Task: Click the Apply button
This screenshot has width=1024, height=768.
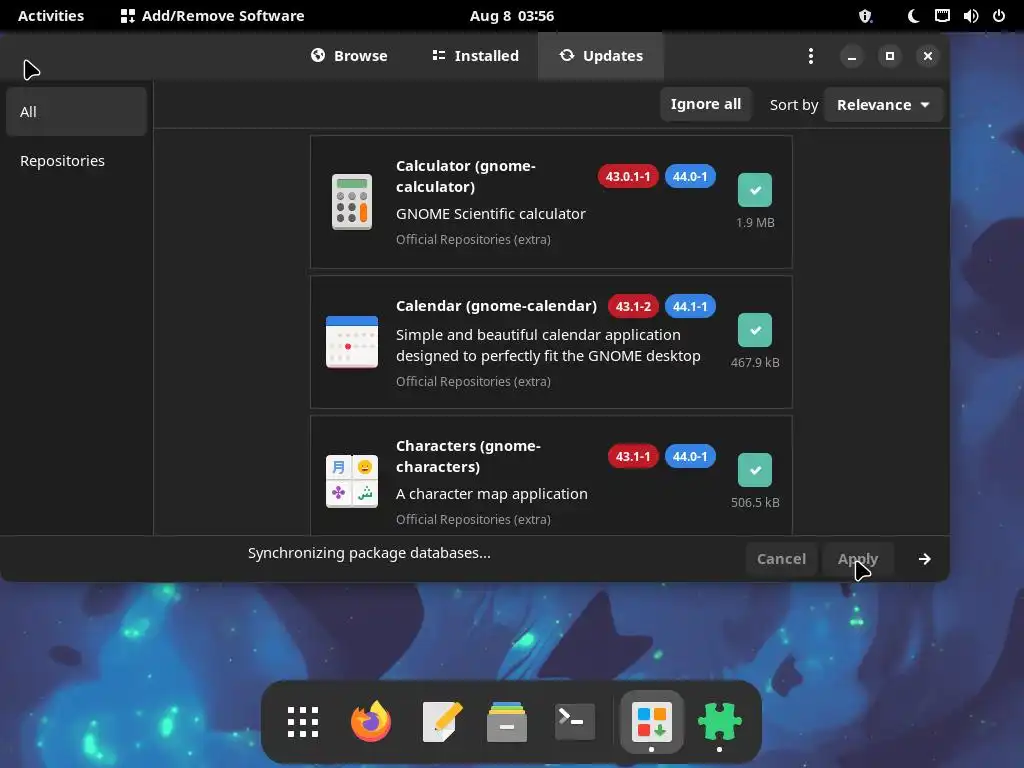Action: click(x=857, y=559)
